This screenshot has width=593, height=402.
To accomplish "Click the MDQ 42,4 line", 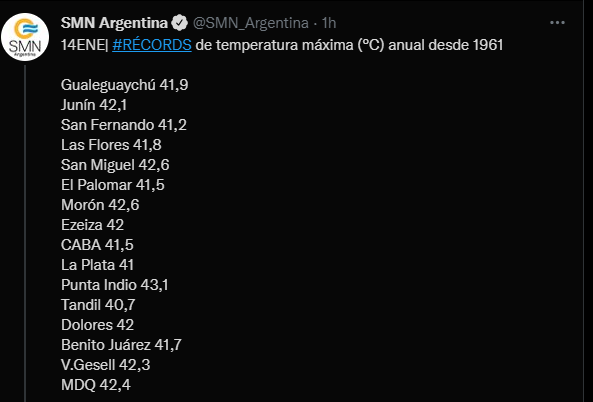I will click(x=96, y=385).
